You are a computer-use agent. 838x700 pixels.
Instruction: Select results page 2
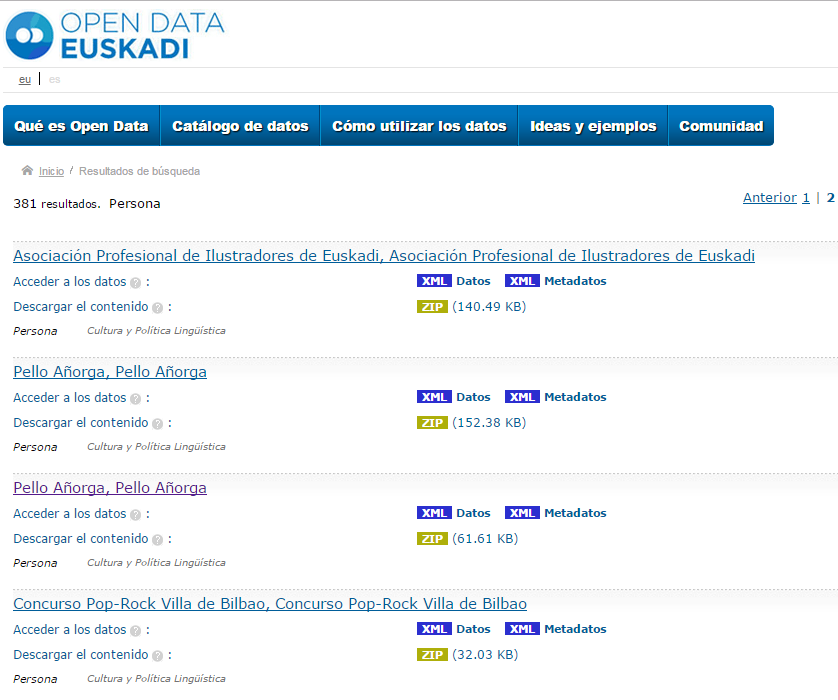(x=831, y=198)
